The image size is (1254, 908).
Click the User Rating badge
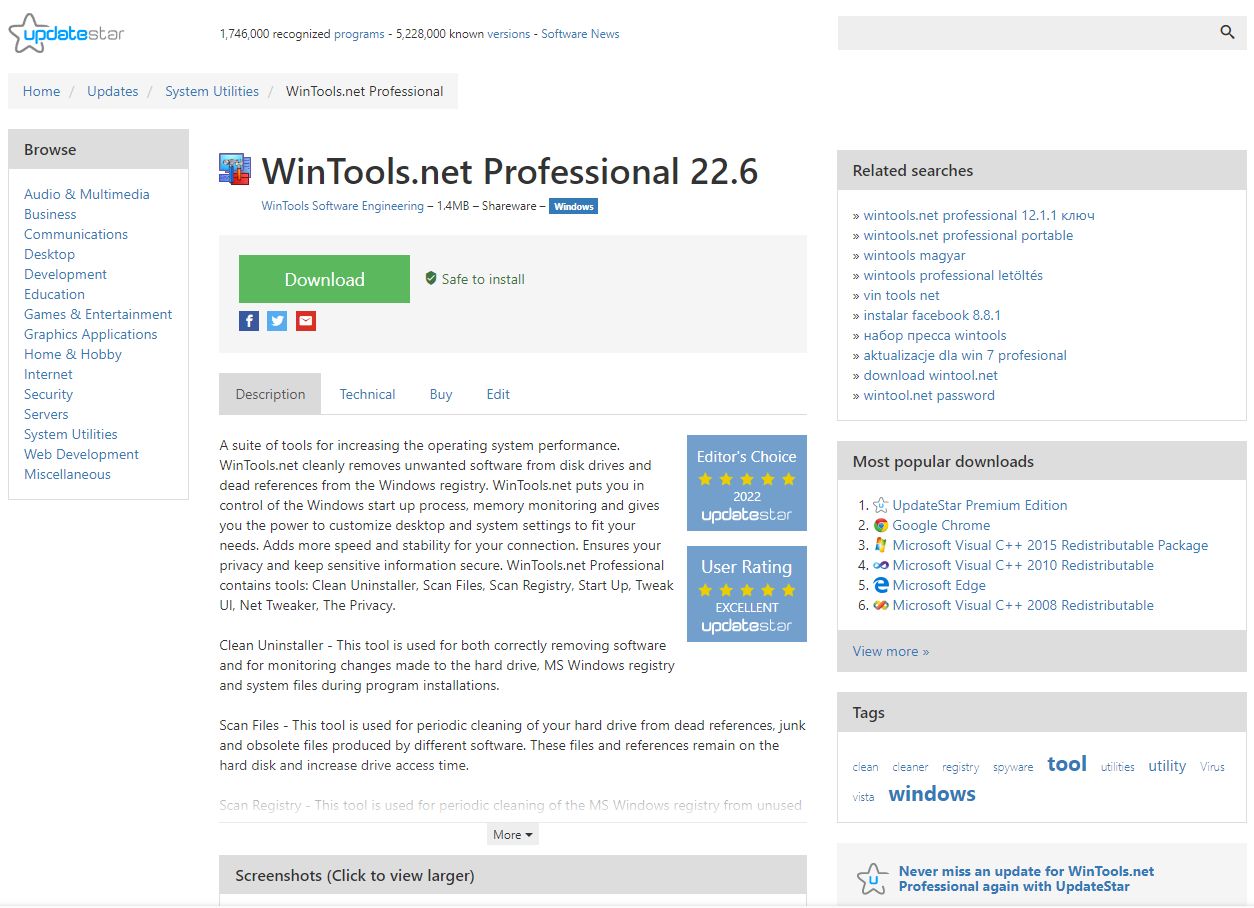pos(747,594)
